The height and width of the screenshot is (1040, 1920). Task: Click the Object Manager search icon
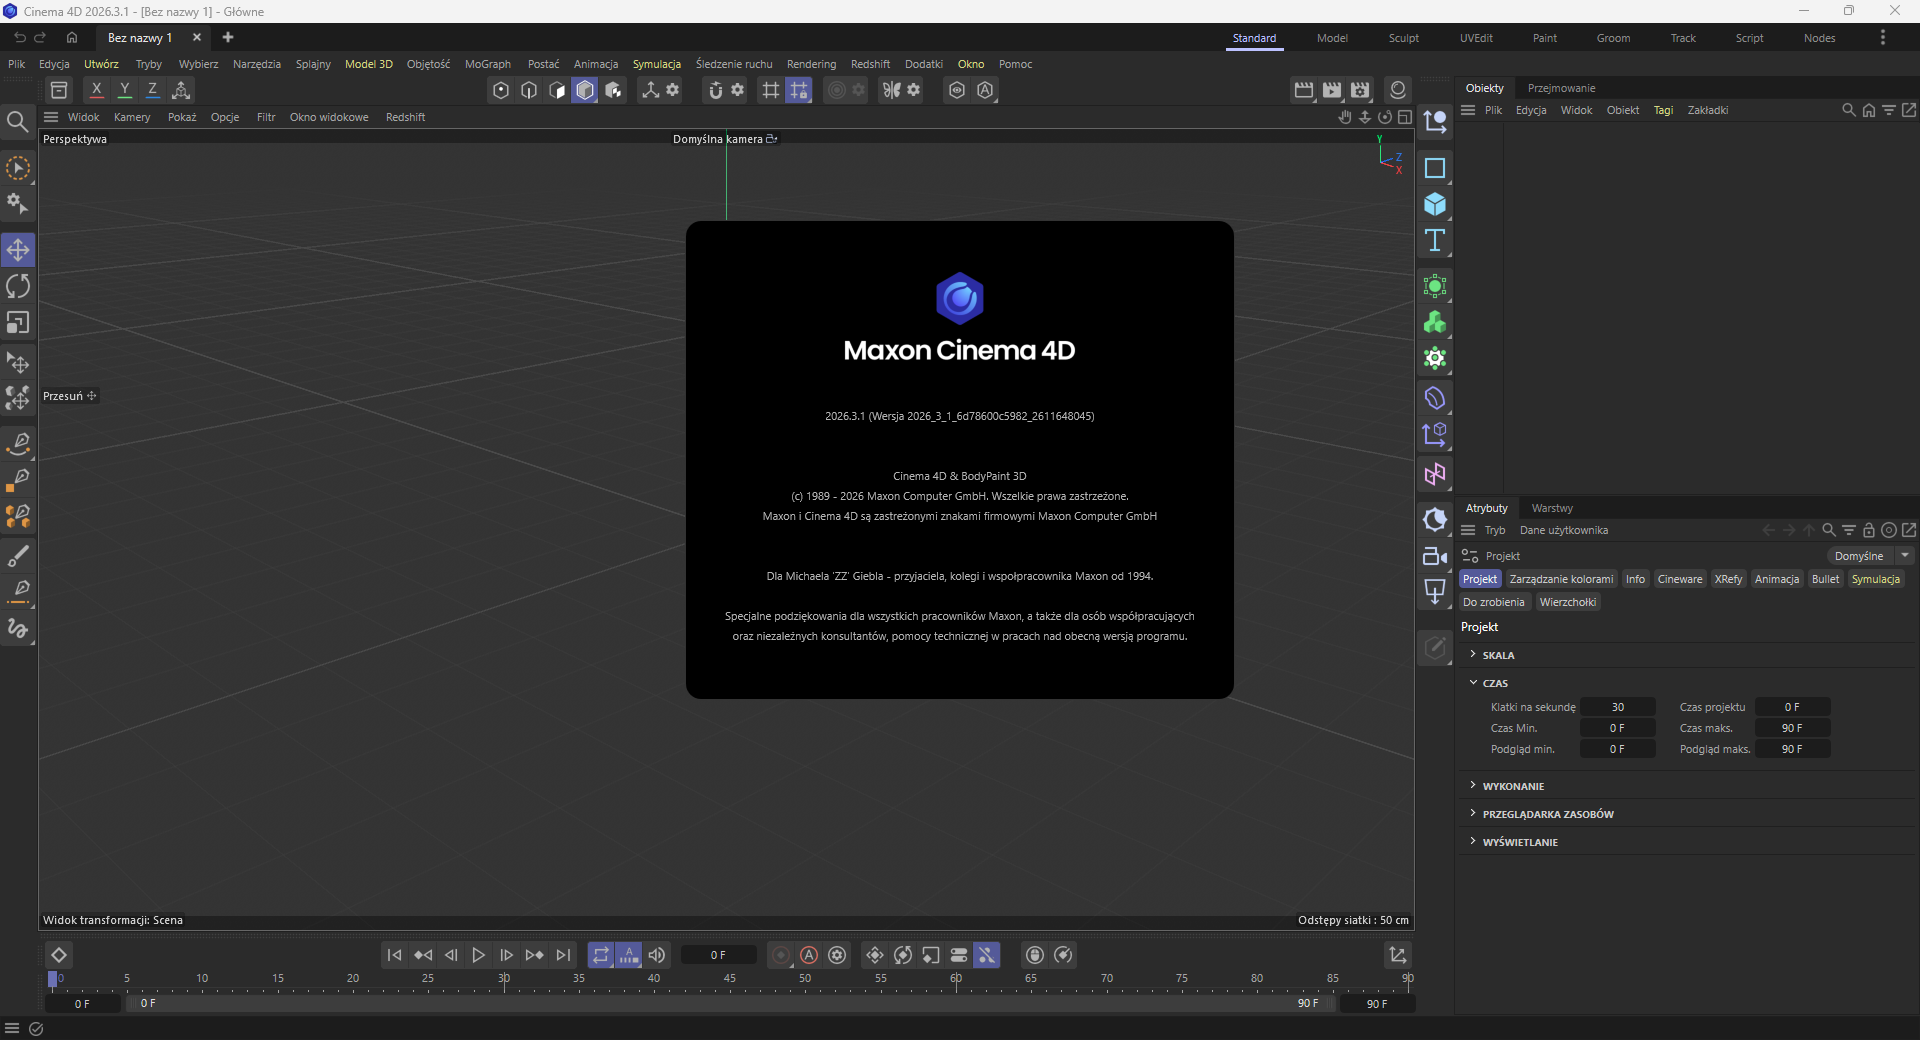1849,110
